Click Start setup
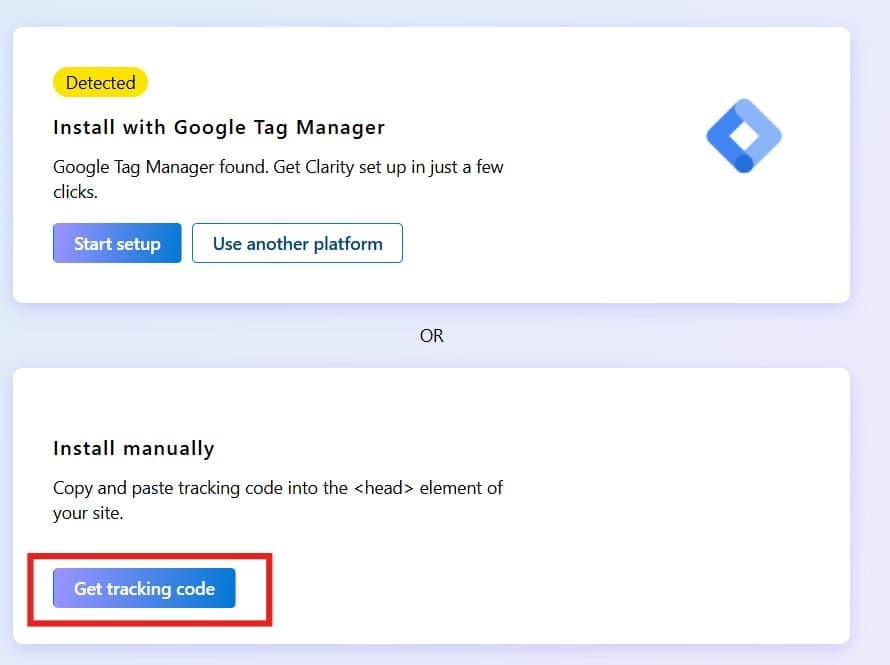The image size is (890, 665). (x=116, y=243)
